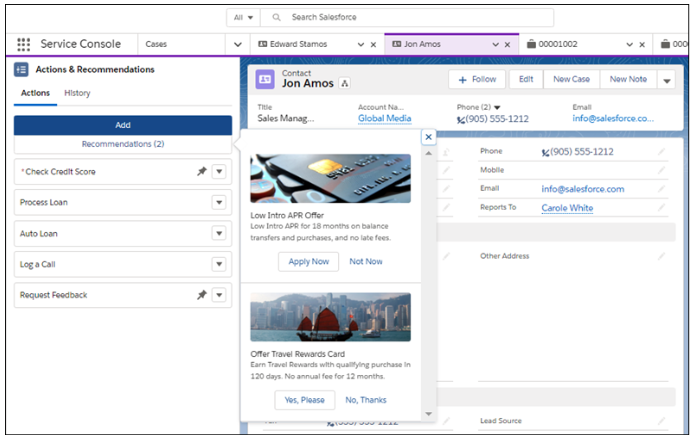
Task: Click the briefcase icon on tab 00001002
Action: (x=531, y=44)
